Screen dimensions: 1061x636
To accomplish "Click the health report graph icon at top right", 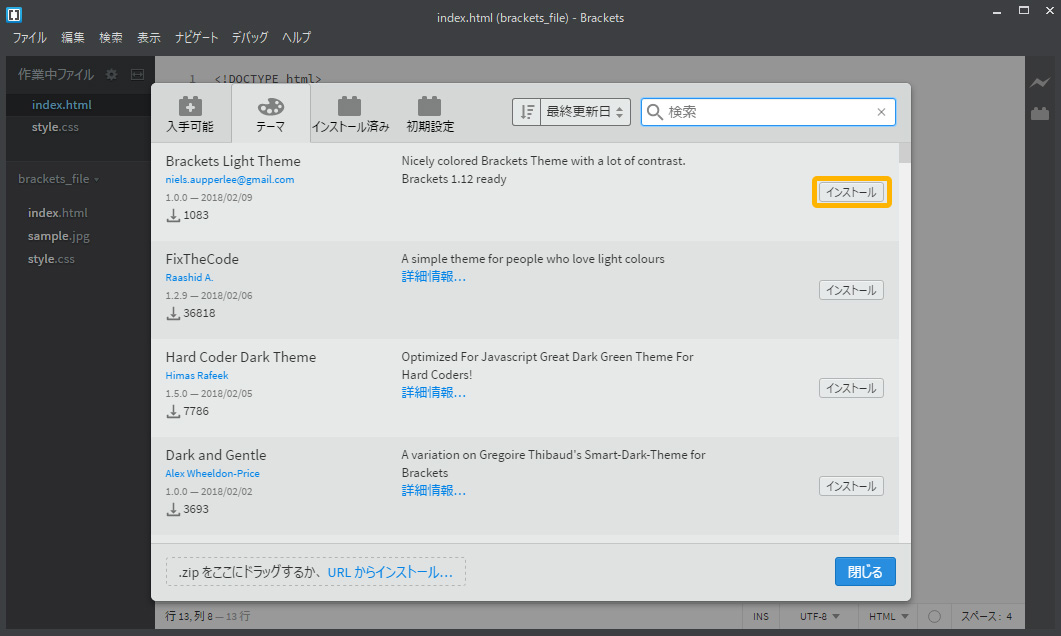I will [x=1040, y=82].
